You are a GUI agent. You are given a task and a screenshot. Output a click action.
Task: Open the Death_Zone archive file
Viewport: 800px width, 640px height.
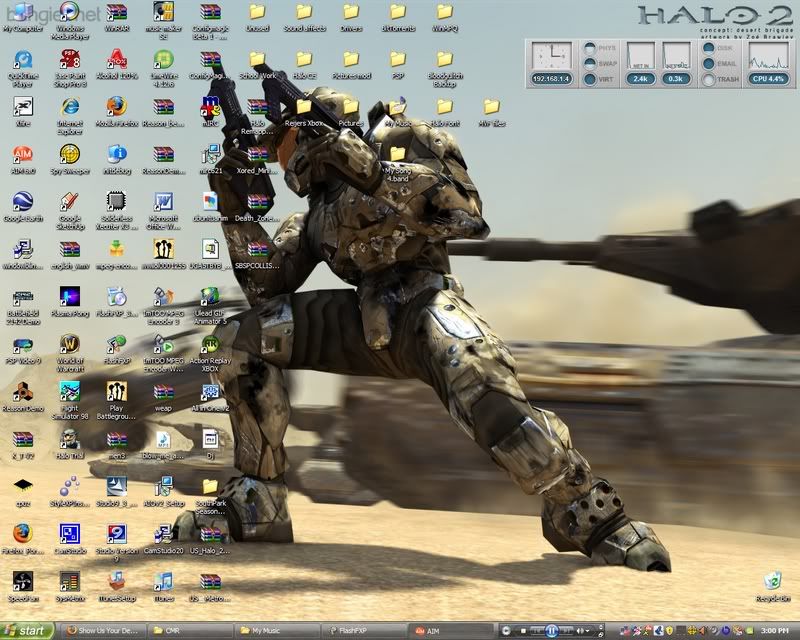(257, 207)
